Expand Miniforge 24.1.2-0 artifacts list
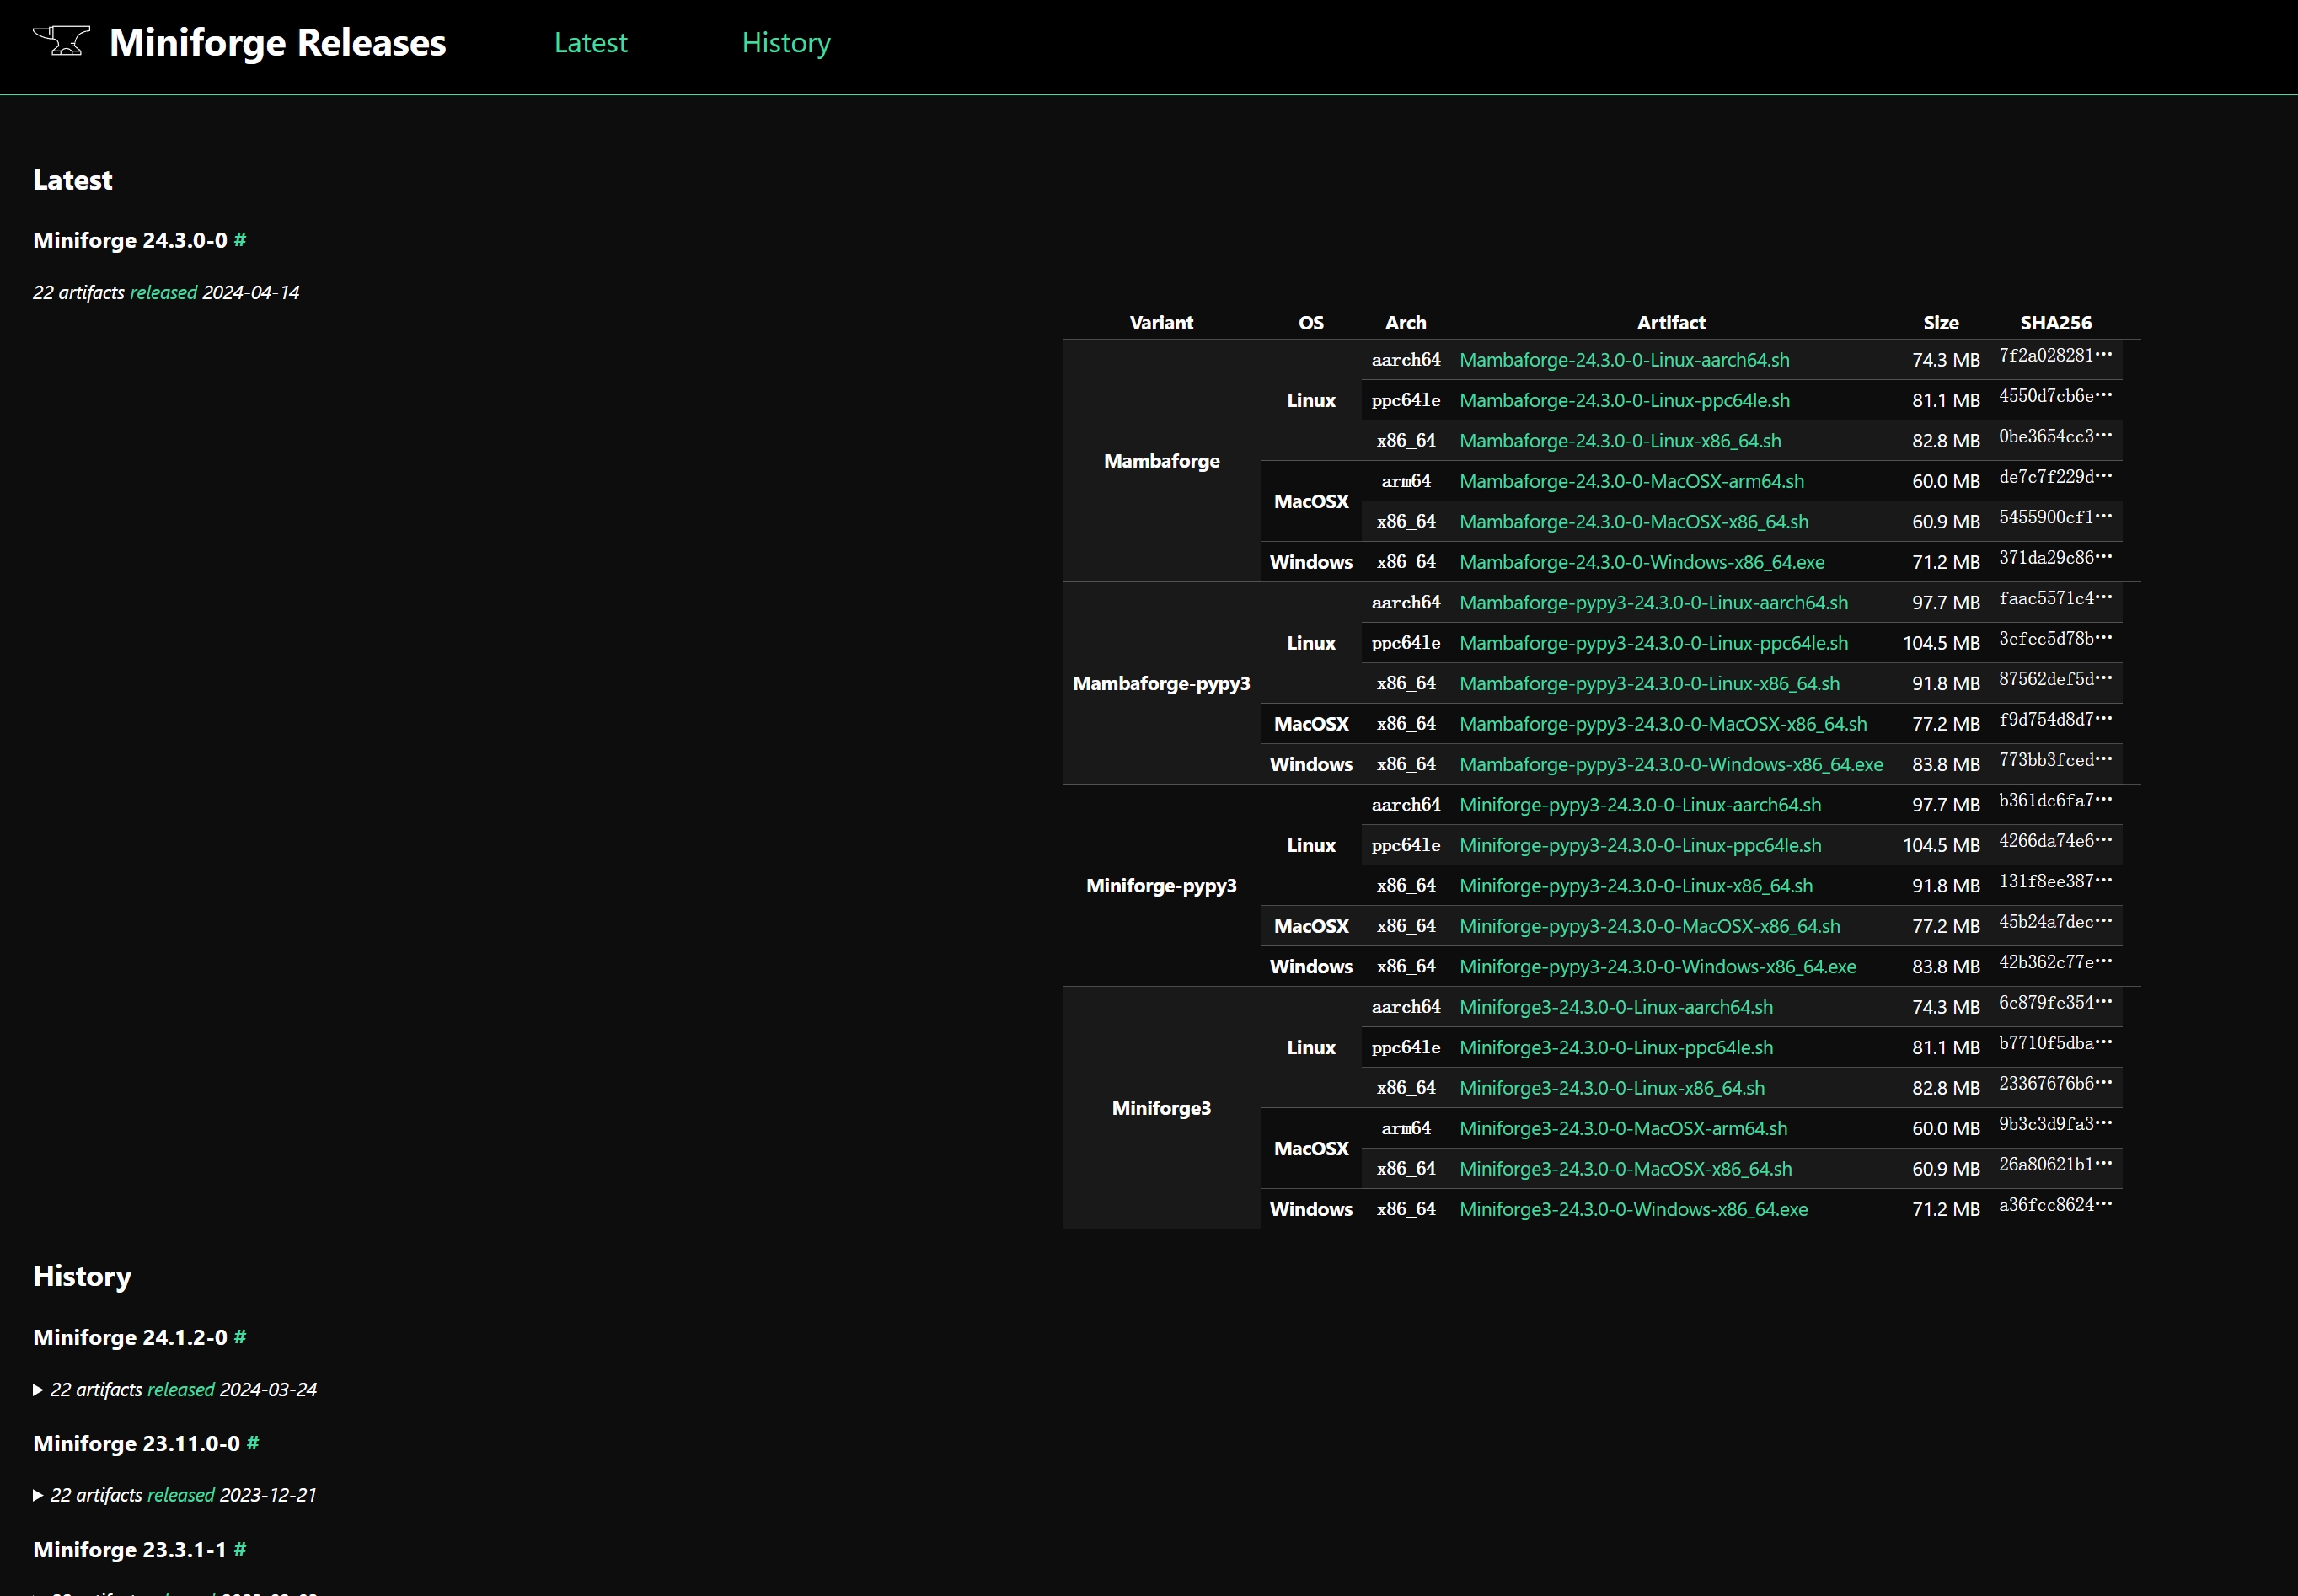2298x1596 pixels. tap(40, 1388)
